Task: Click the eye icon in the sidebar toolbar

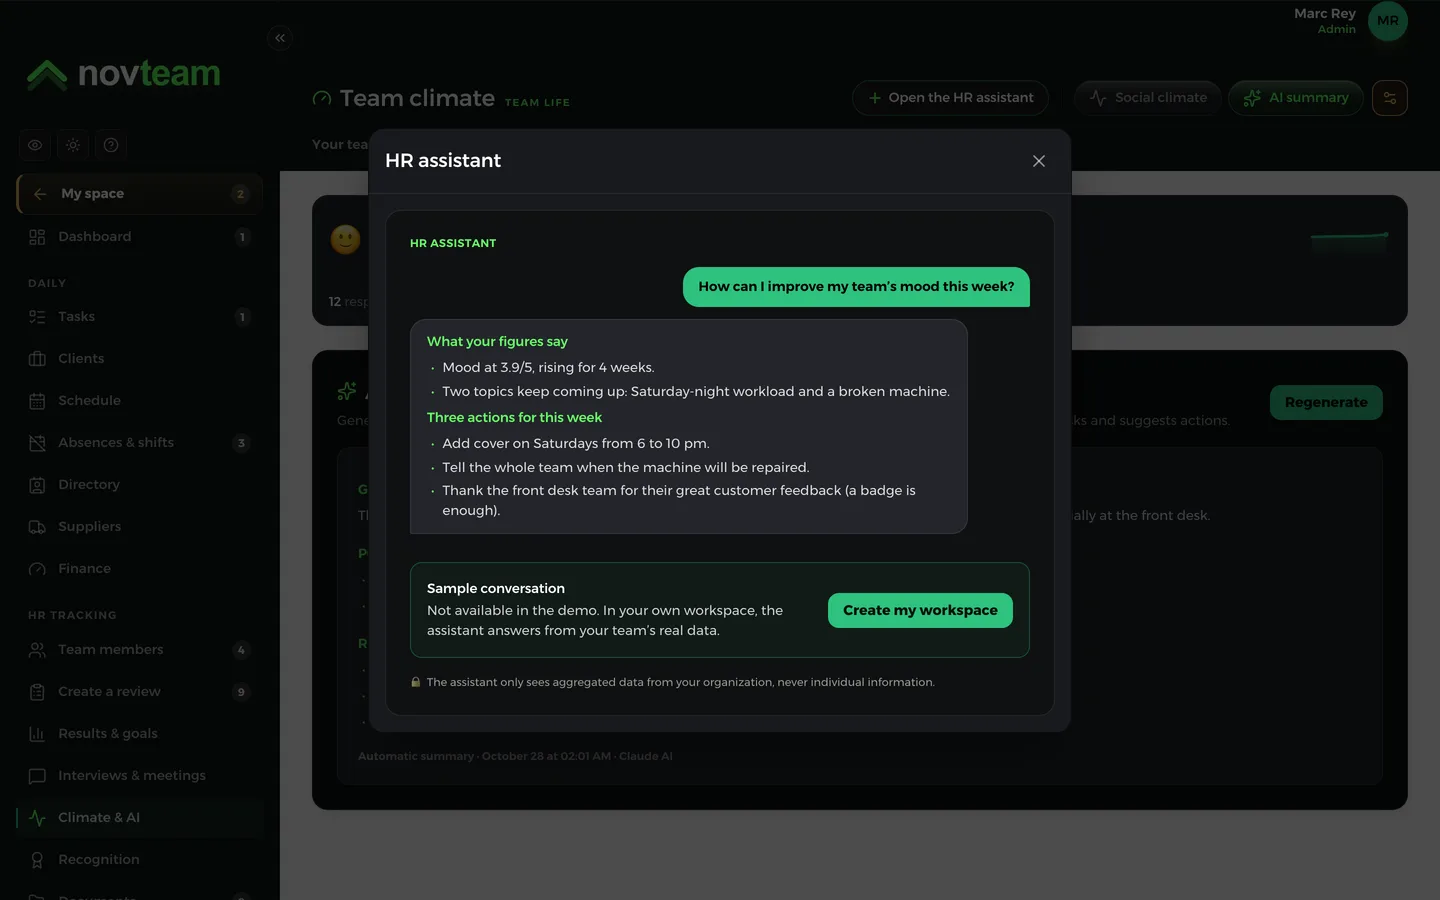Action: tap(35, 145)
